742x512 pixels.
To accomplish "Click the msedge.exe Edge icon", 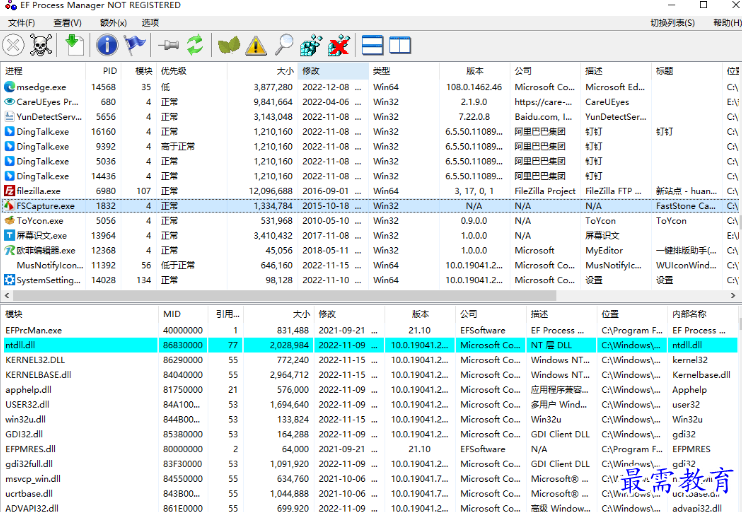I will point(9,87).
